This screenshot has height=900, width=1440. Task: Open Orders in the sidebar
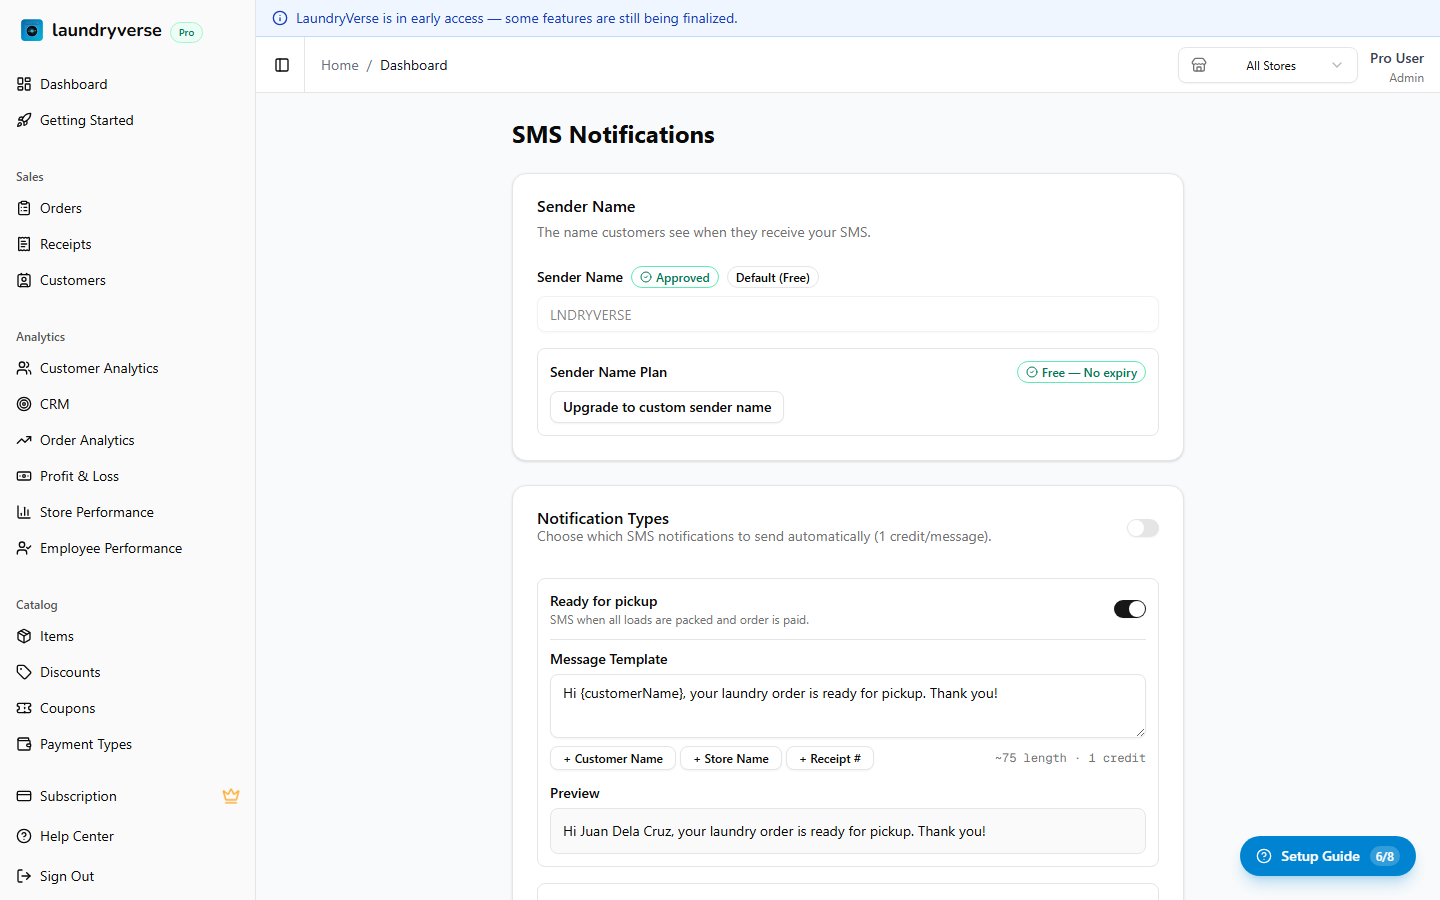point(61,208)
